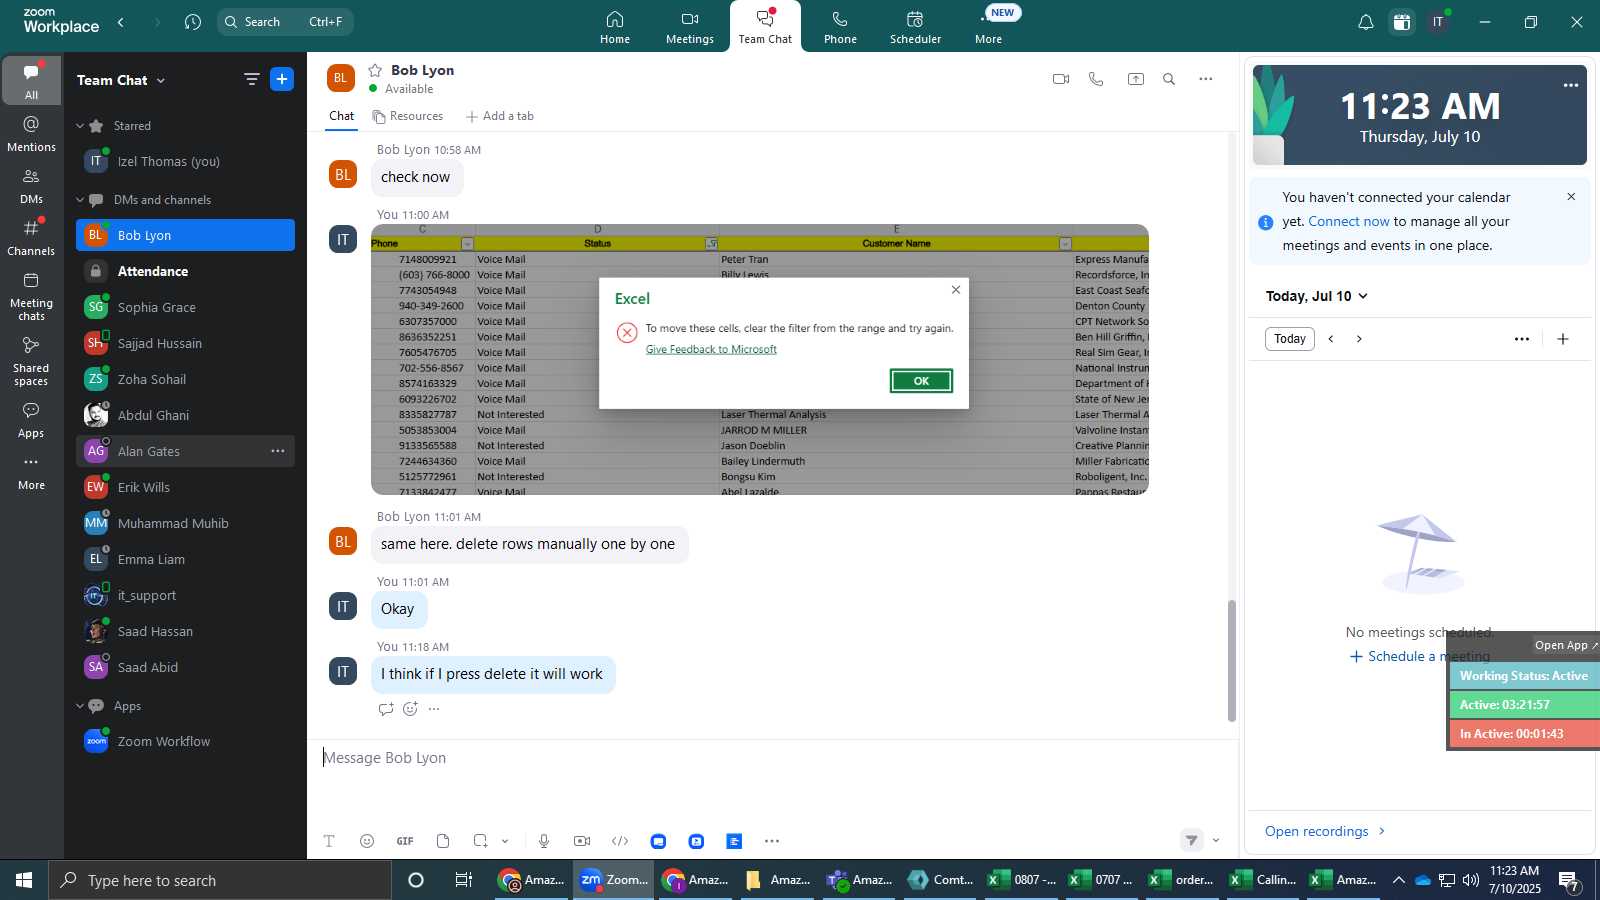Viewport: 1600px width, 900px height.
Task: Record a video message
Action: [x=582, y=841]
